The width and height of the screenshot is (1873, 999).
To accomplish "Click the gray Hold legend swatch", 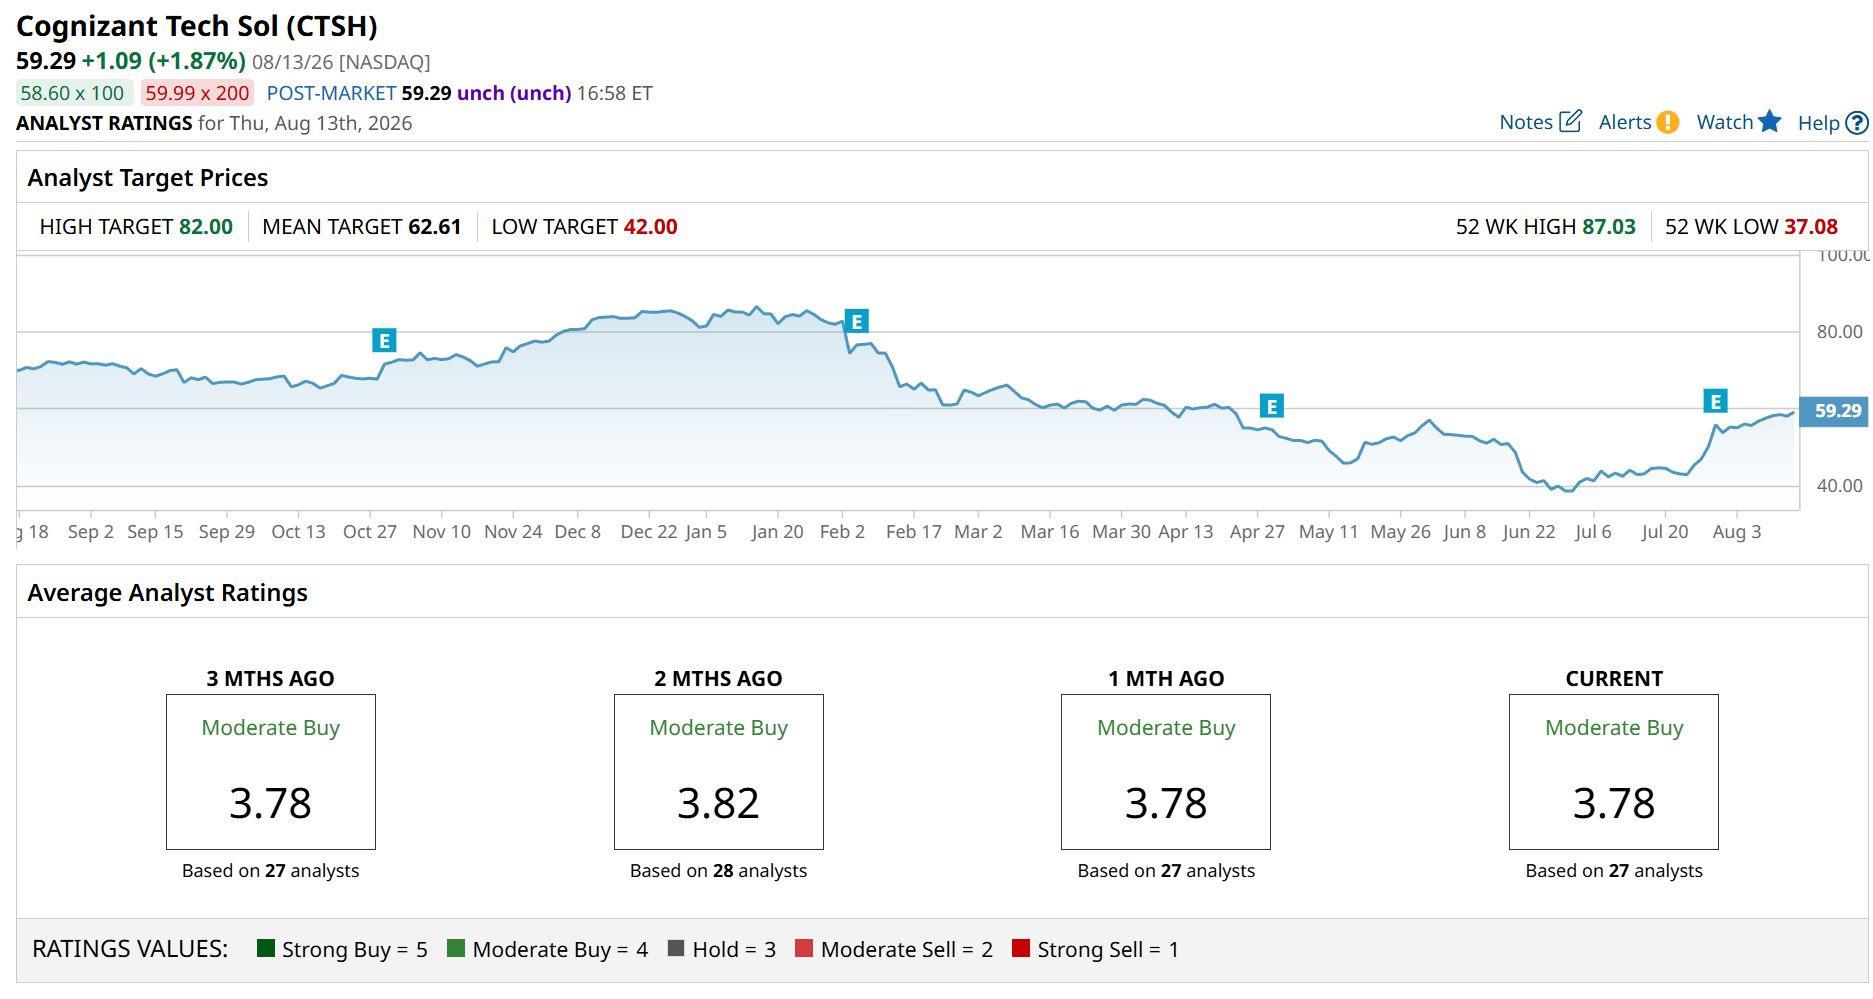I will click(676, 948).
